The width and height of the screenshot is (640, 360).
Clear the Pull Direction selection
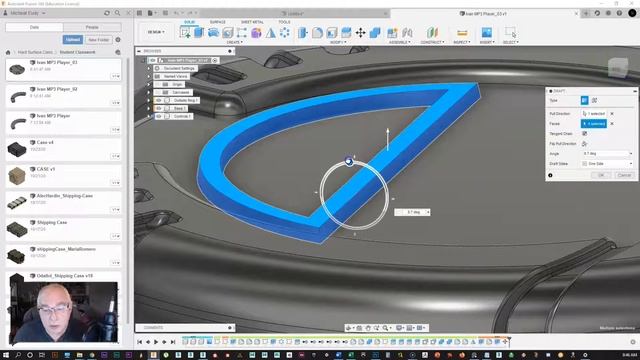click(x=612, y=113)
